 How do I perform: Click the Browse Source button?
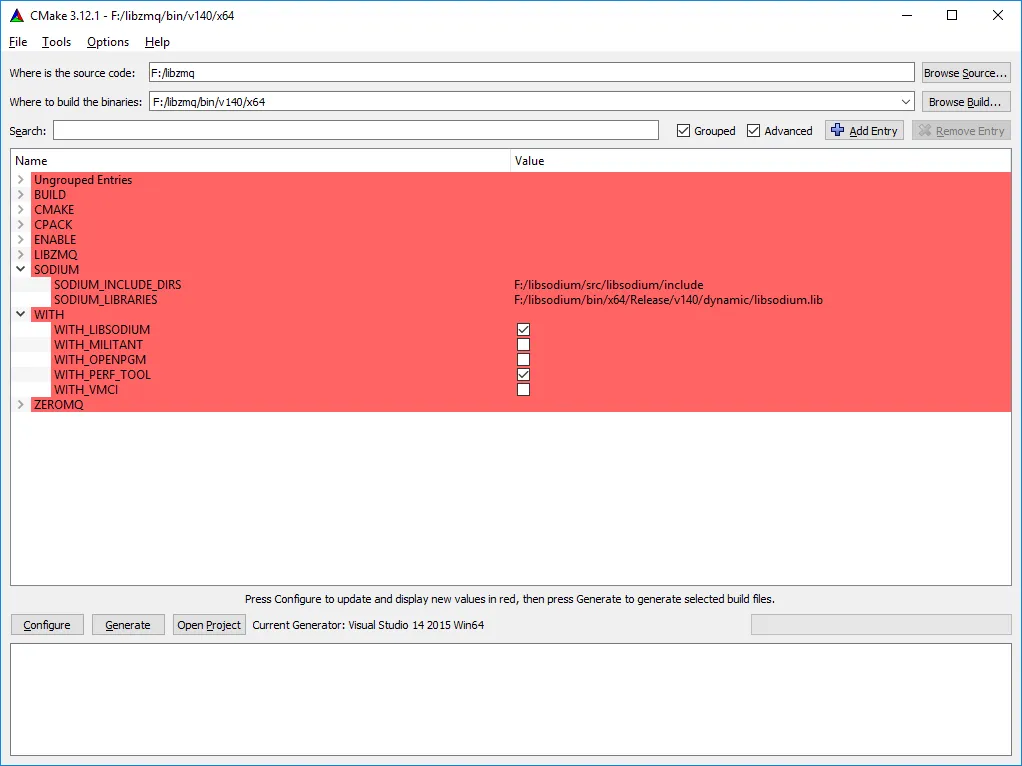point(965,73)
